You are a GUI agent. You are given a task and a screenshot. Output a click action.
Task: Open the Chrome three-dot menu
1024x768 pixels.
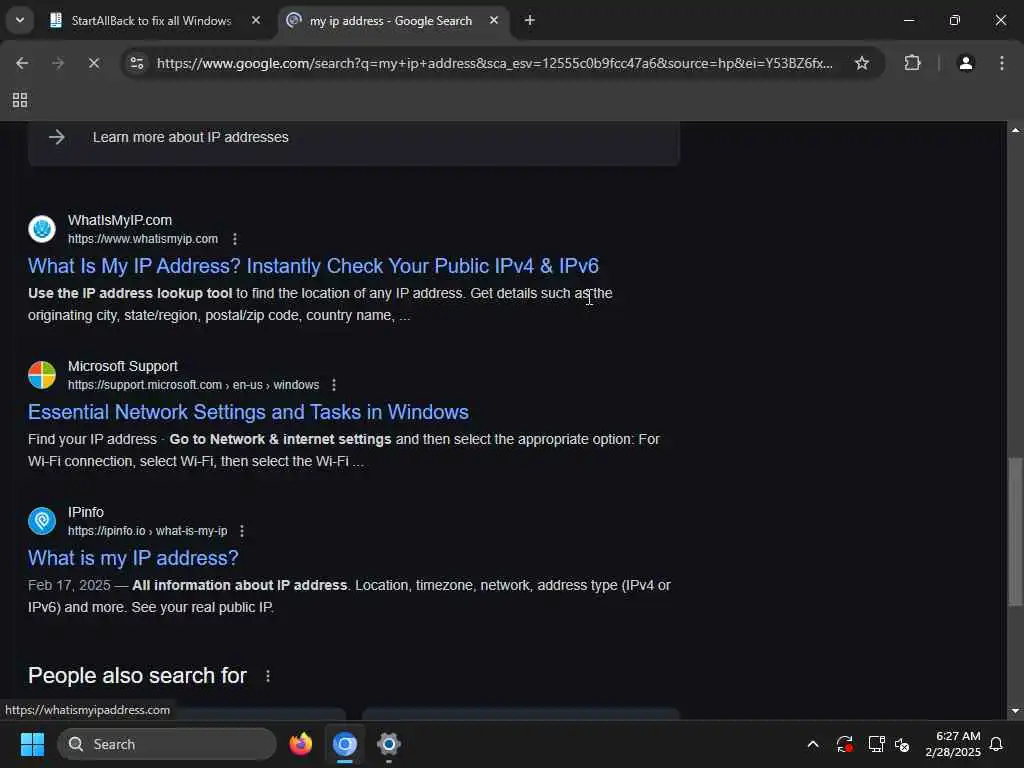click(1002, 63)
